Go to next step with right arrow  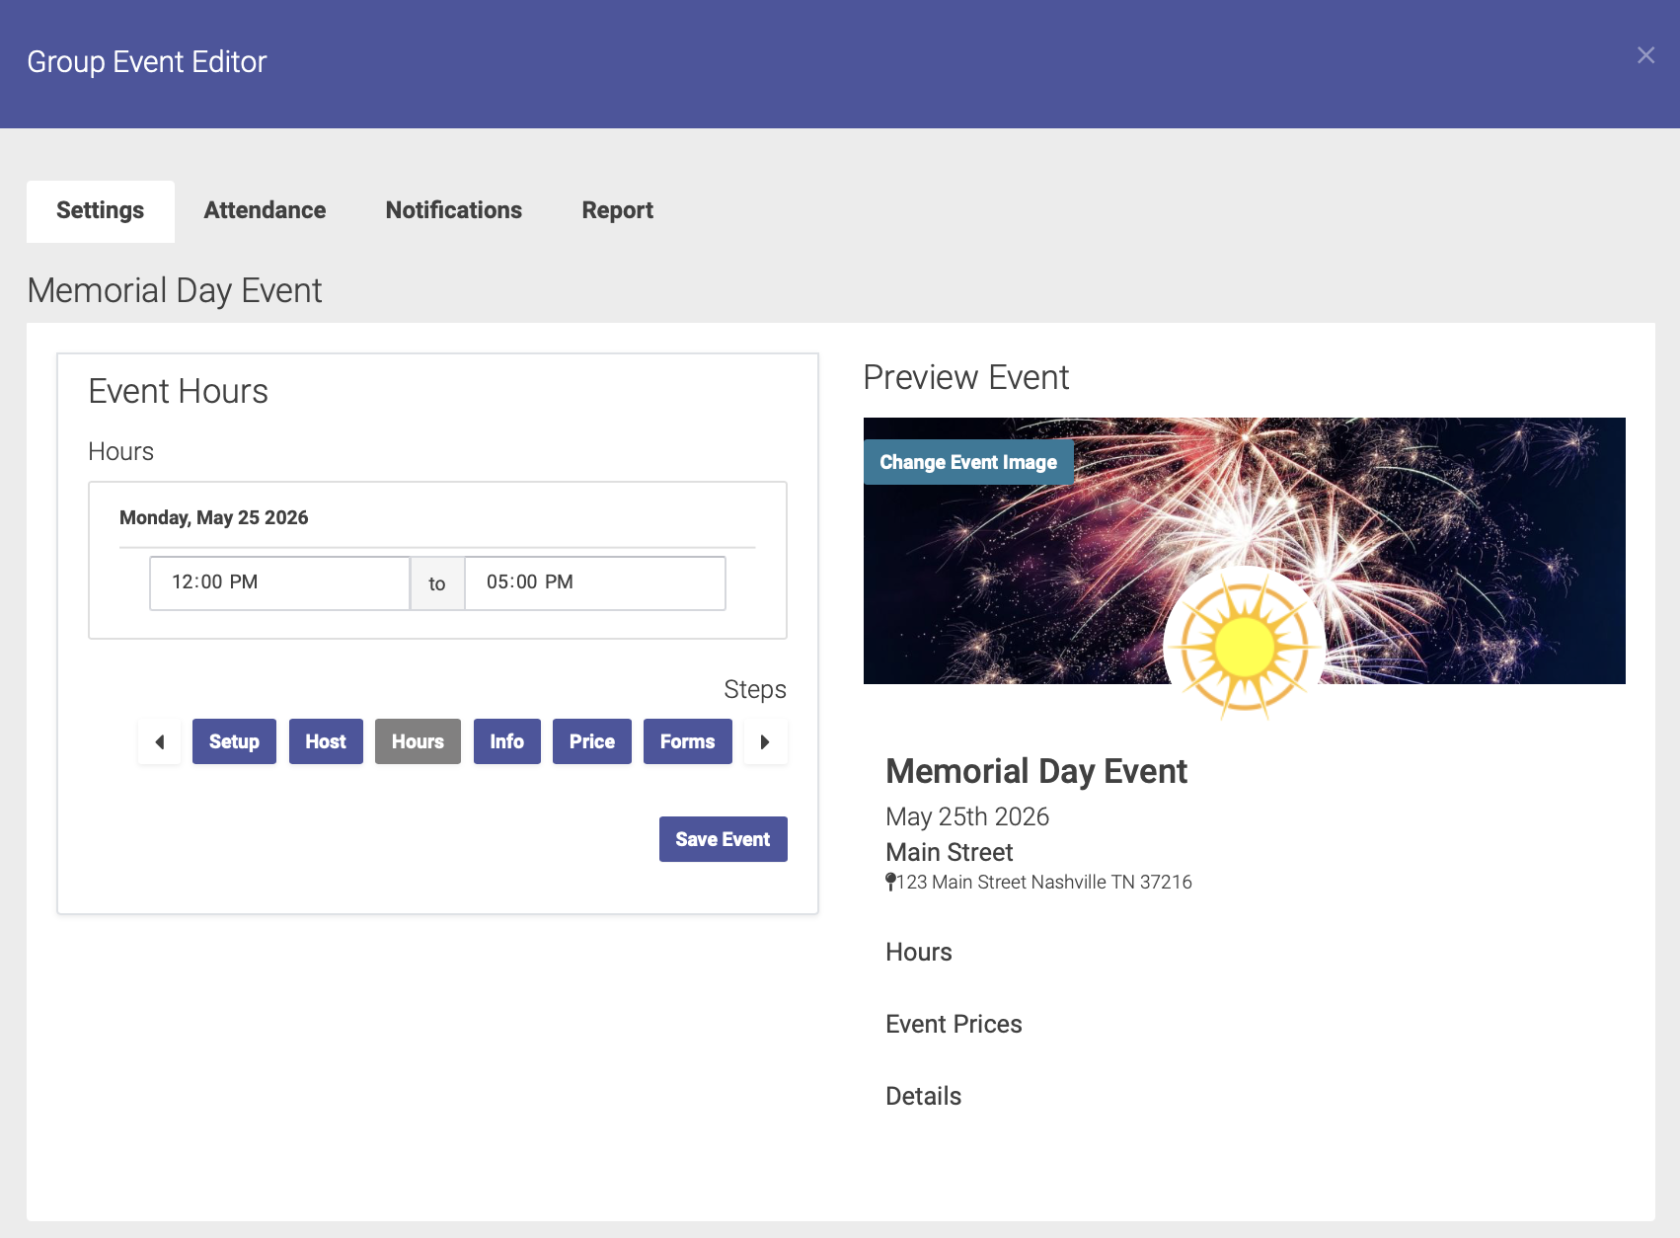(765, 742)
